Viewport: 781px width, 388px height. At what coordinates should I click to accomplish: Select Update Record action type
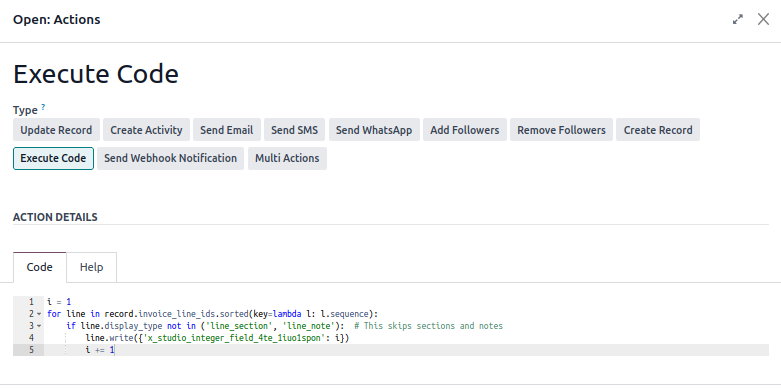click(56, 130)
